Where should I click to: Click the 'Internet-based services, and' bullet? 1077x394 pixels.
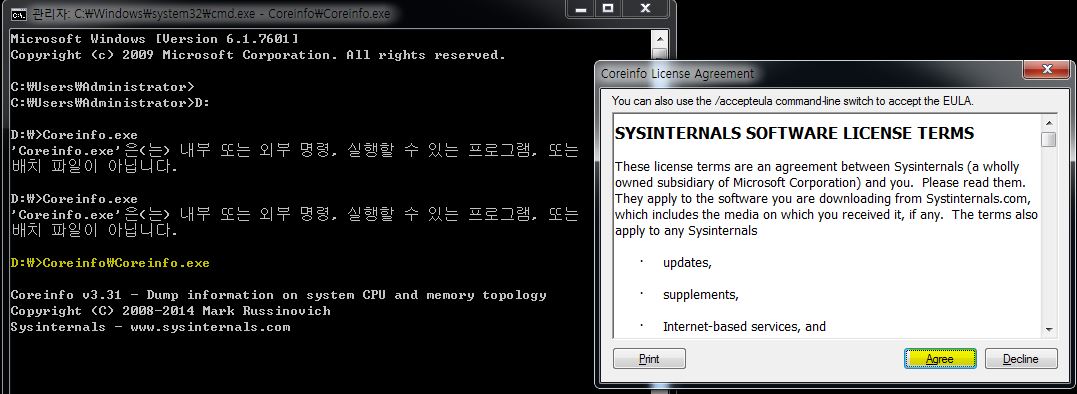click(744, 327)
